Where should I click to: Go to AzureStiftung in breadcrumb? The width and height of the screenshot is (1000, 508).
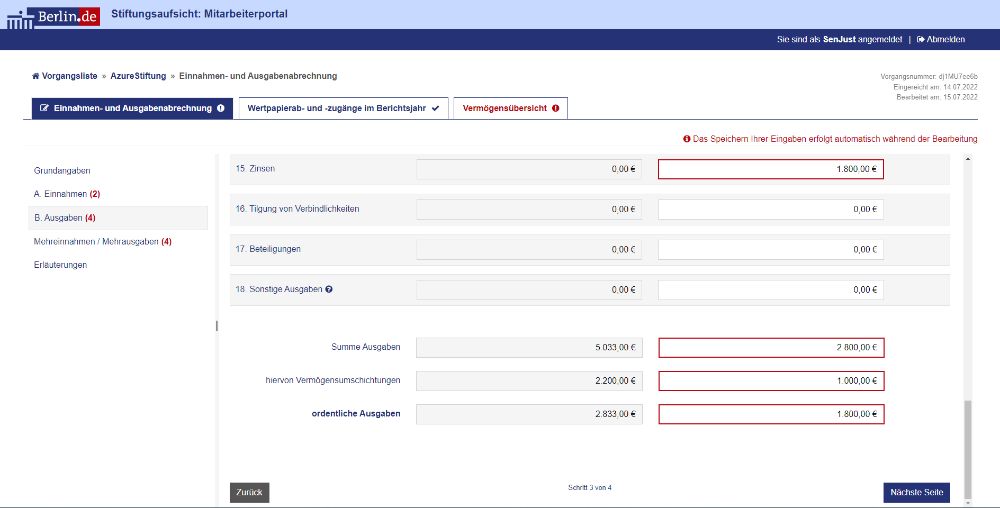139,76
